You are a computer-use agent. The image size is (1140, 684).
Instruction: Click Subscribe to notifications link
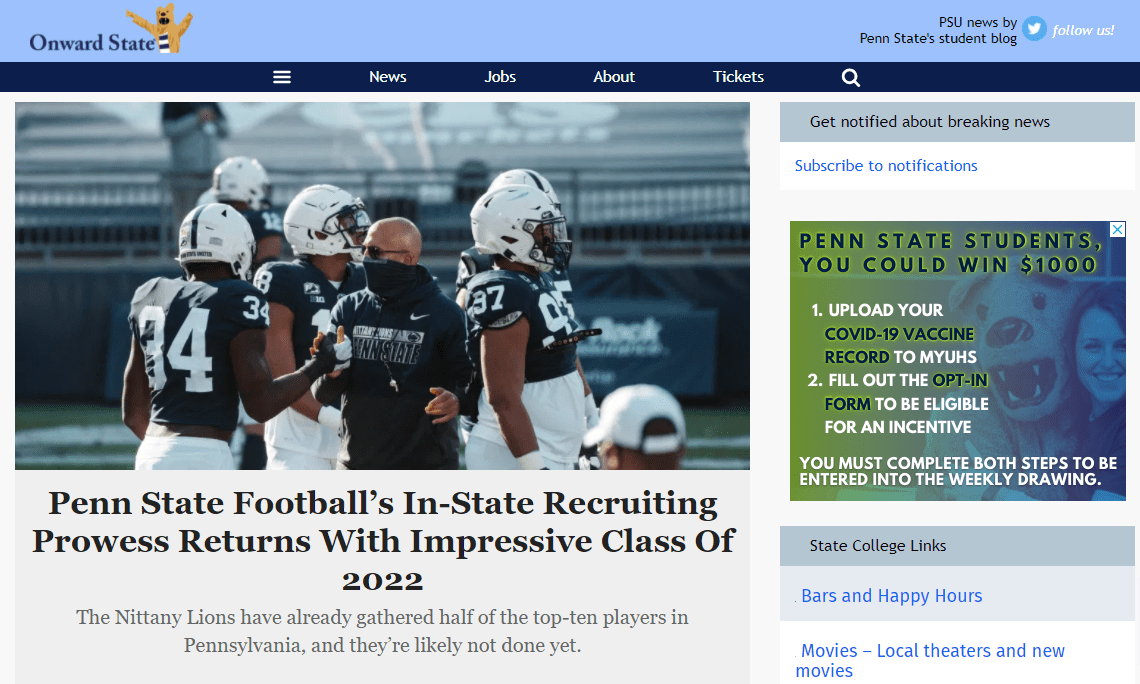pos(886,166)
